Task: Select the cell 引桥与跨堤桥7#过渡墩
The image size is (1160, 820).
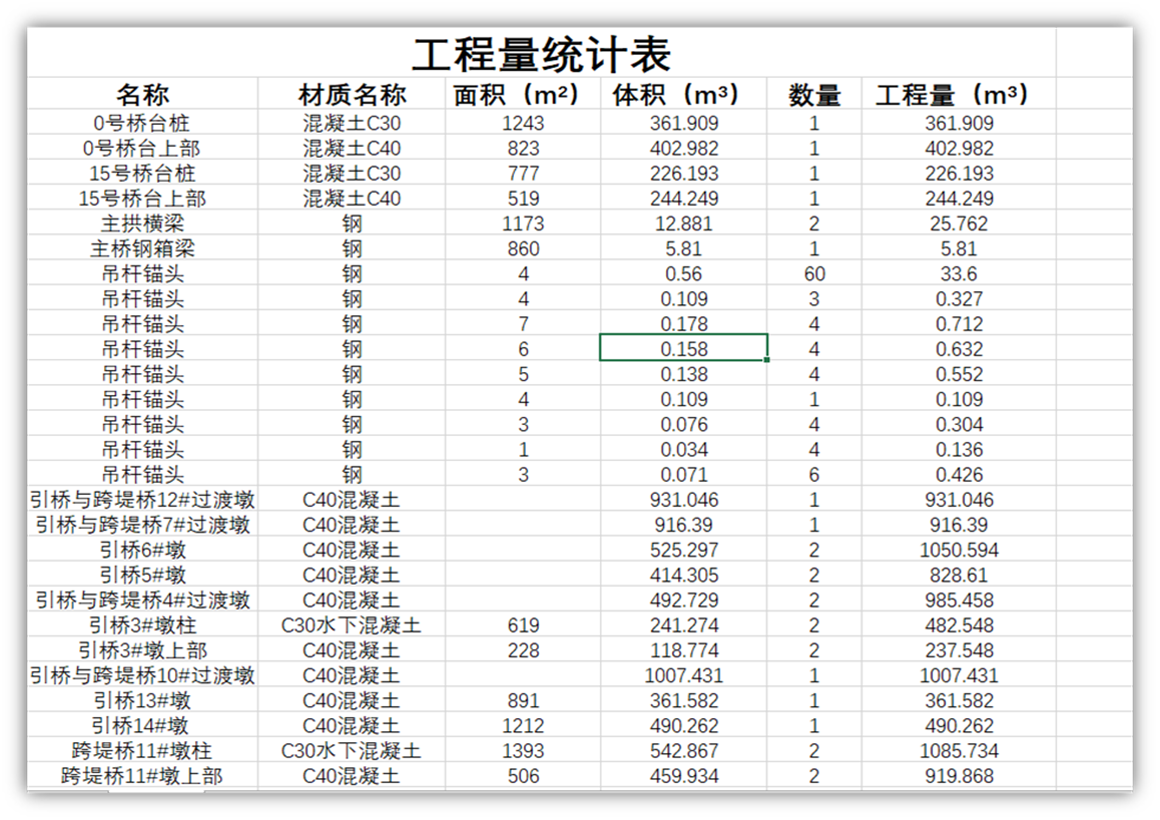Action: (143, 525)
